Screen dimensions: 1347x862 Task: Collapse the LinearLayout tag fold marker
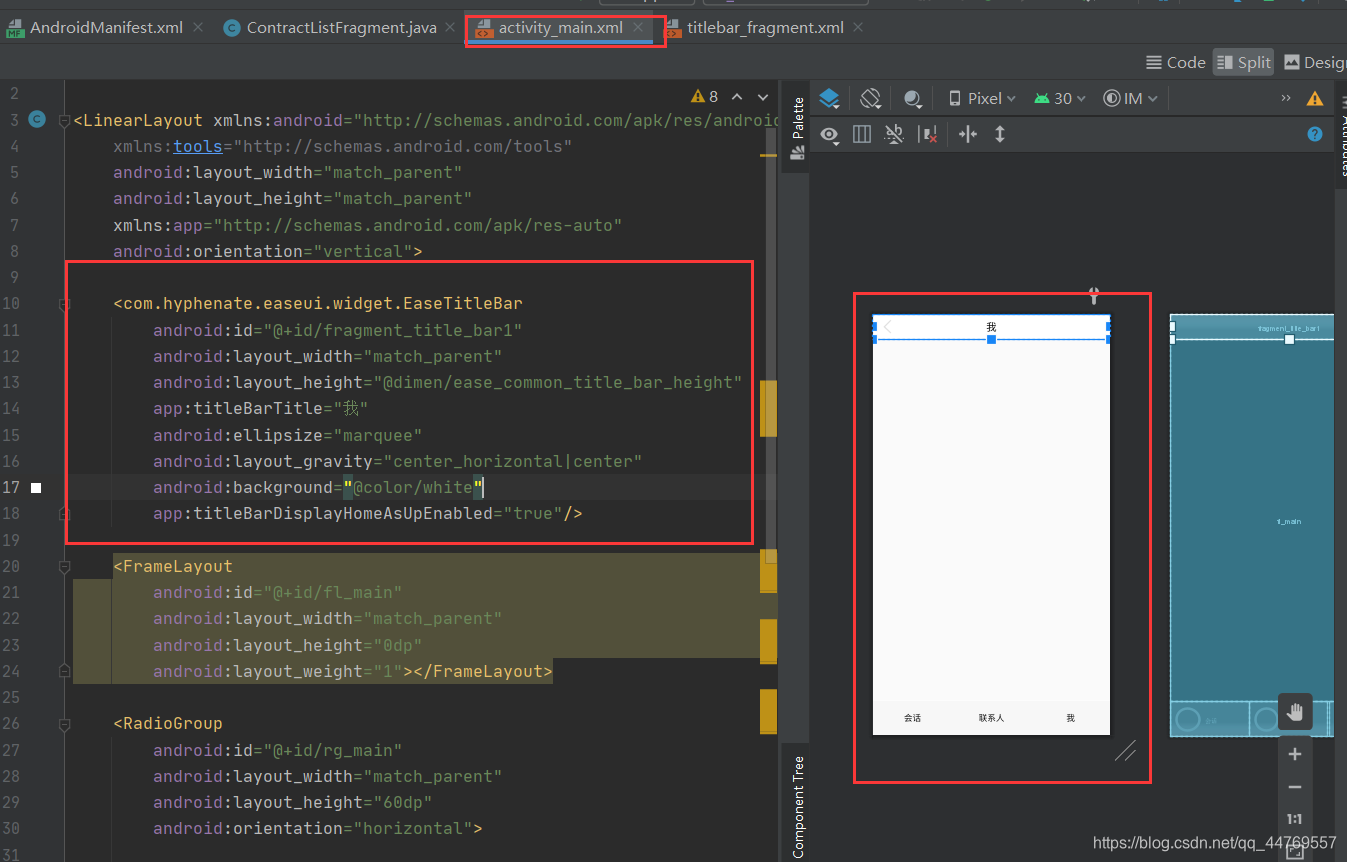[65, 121]
